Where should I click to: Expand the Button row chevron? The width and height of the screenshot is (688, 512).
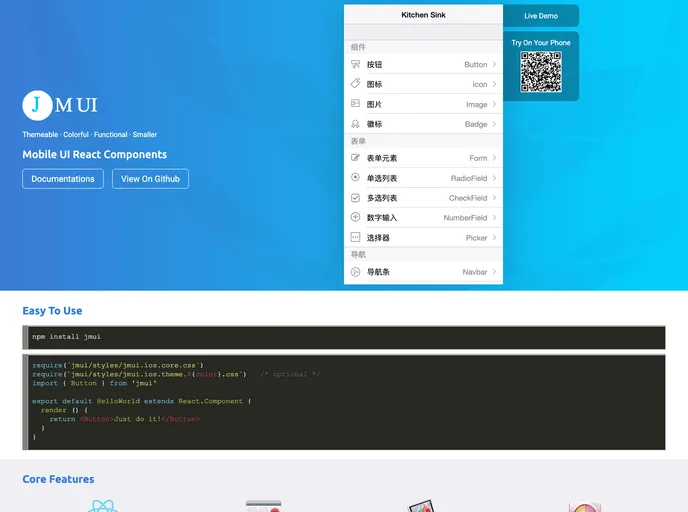494,64
